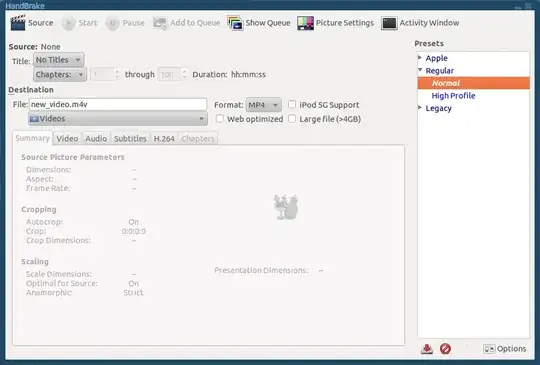Open the Source clapperboard button
This screenshot has height=365, width=540.
point(32,23)
